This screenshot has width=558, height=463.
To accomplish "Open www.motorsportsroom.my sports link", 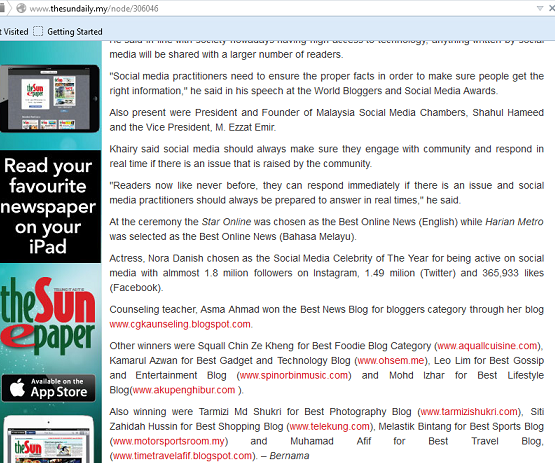I will tap(169, 441).
